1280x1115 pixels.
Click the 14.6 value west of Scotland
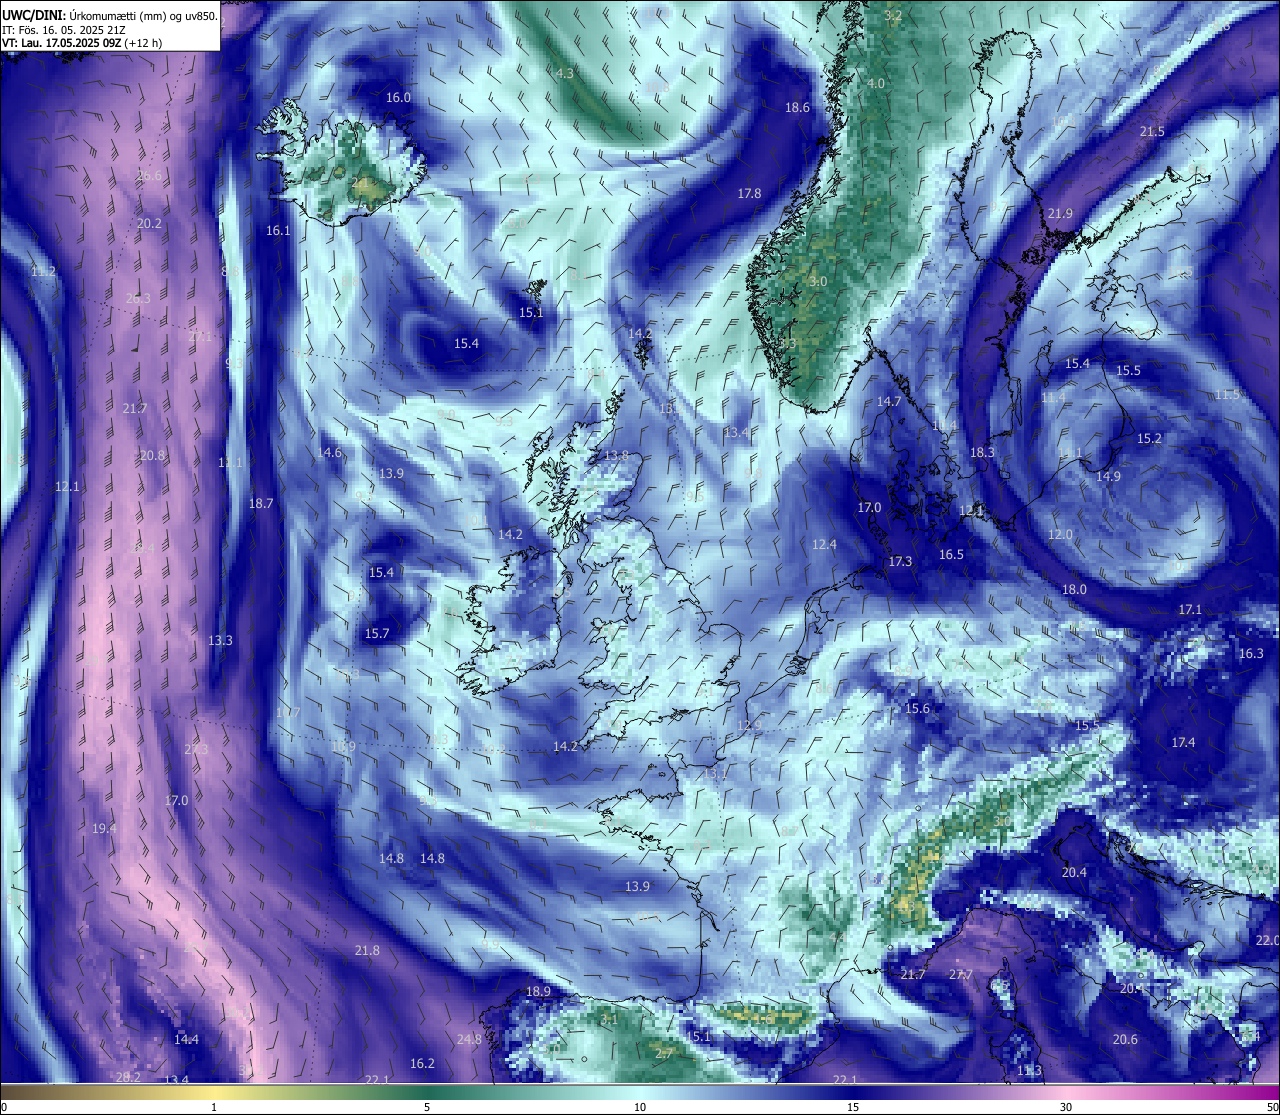(329, 452)
